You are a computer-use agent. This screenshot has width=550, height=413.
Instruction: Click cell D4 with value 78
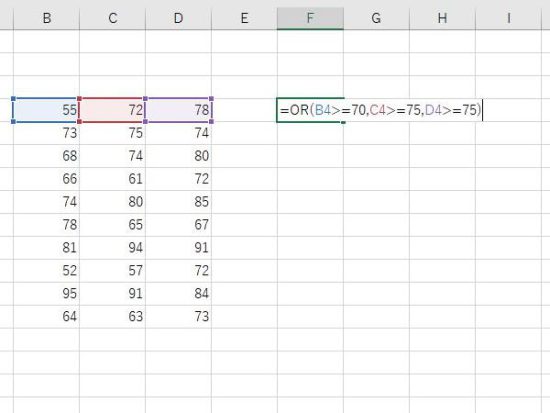(x=179, y=110)
